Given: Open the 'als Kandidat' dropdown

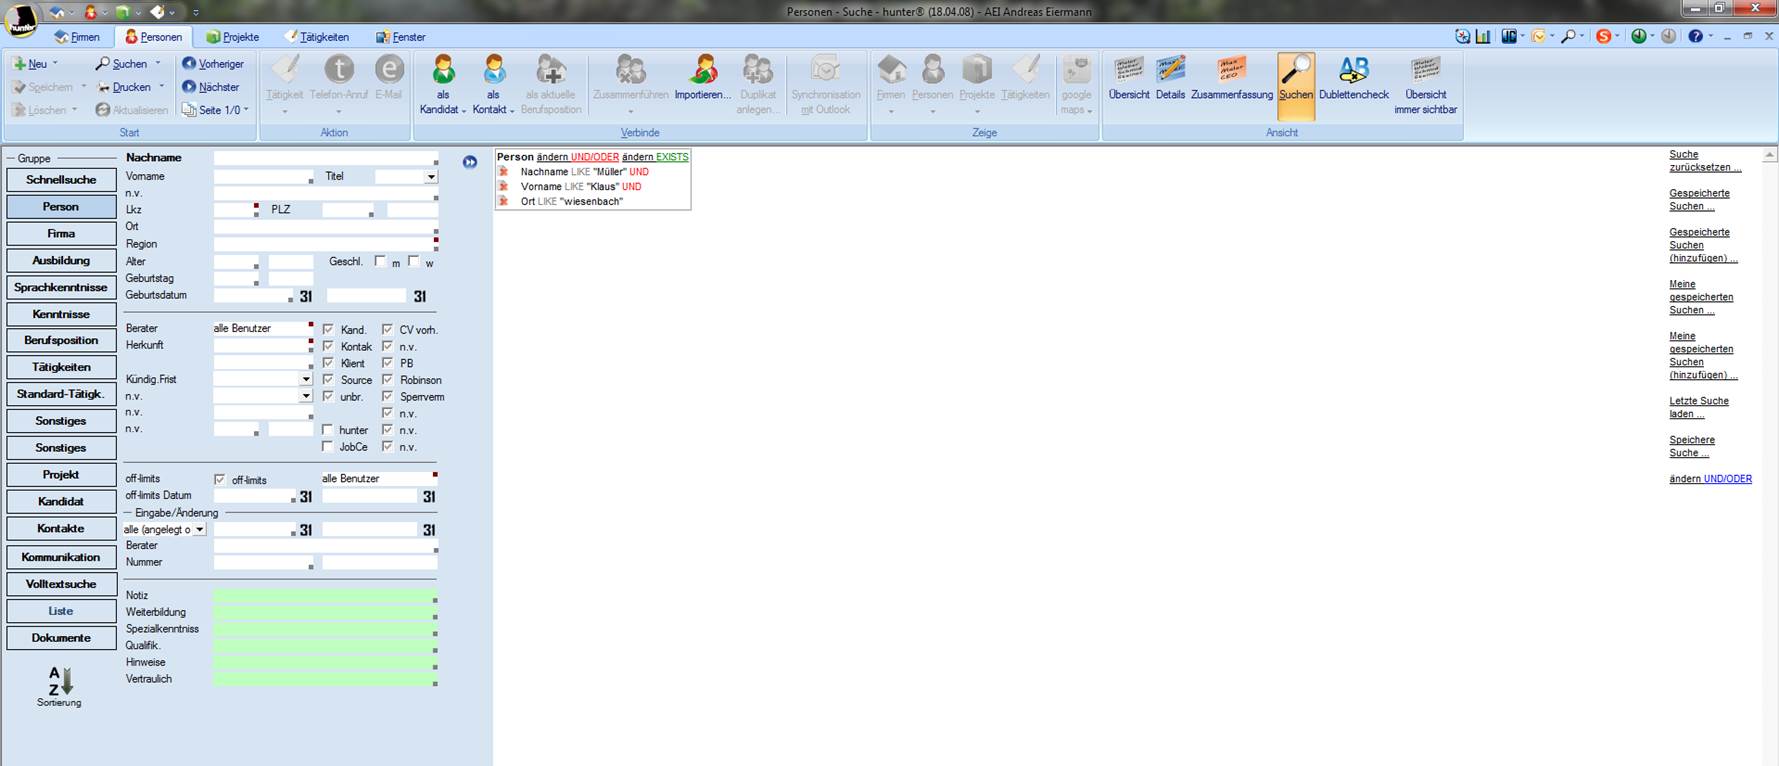Looking at the screenshot, I should tap(443, 109).
